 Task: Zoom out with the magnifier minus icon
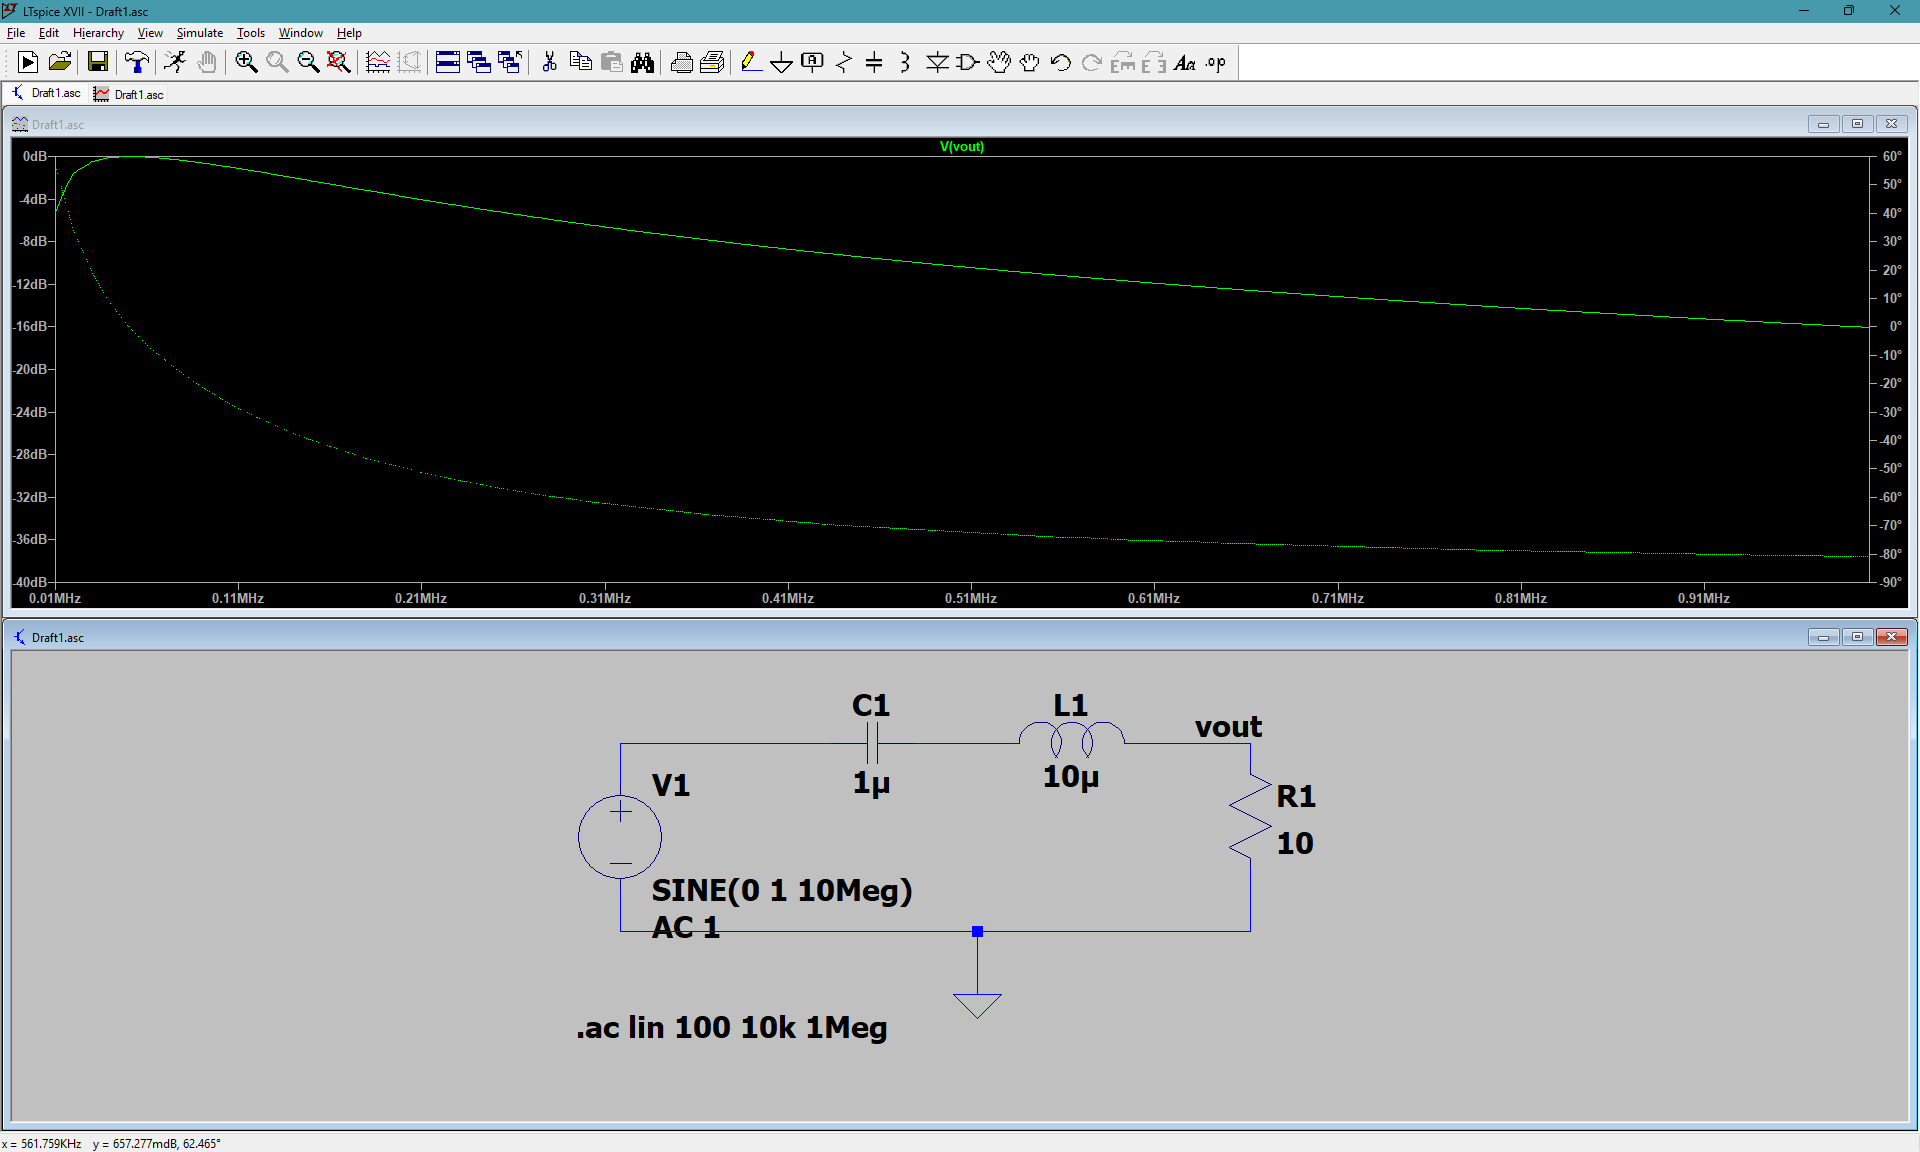click(x=308, y=62)
